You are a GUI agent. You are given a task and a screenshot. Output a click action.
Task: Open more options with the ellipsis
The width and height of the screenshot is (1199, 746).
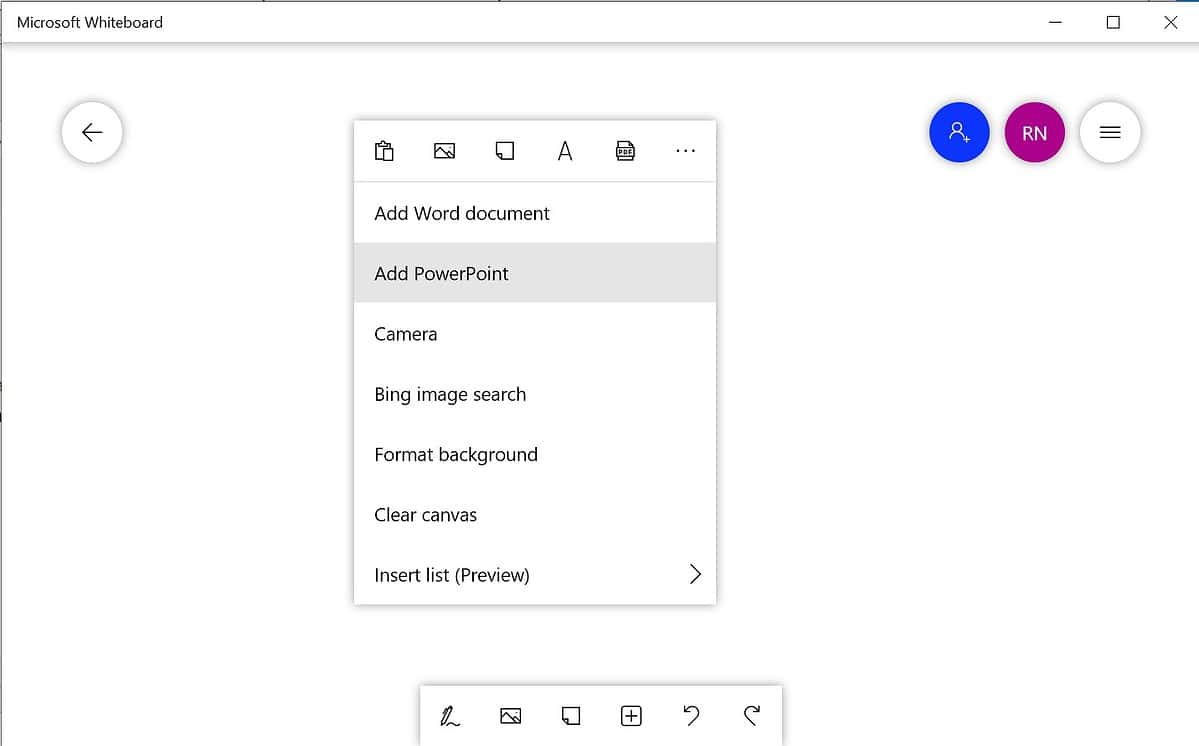coord(685,150)
